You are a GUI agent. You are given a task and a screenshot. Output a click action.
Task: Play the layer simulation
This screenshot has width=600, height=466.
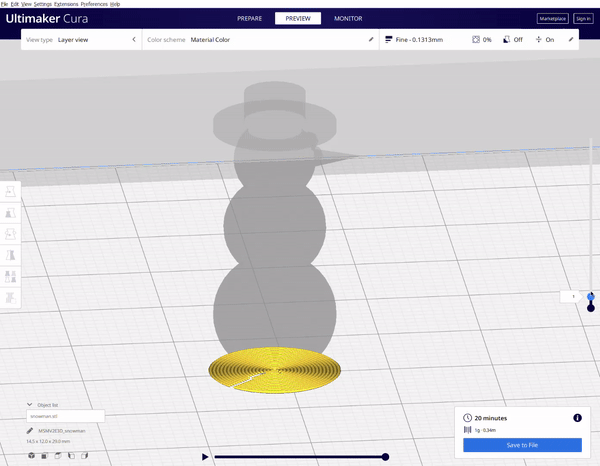point(205,456)
